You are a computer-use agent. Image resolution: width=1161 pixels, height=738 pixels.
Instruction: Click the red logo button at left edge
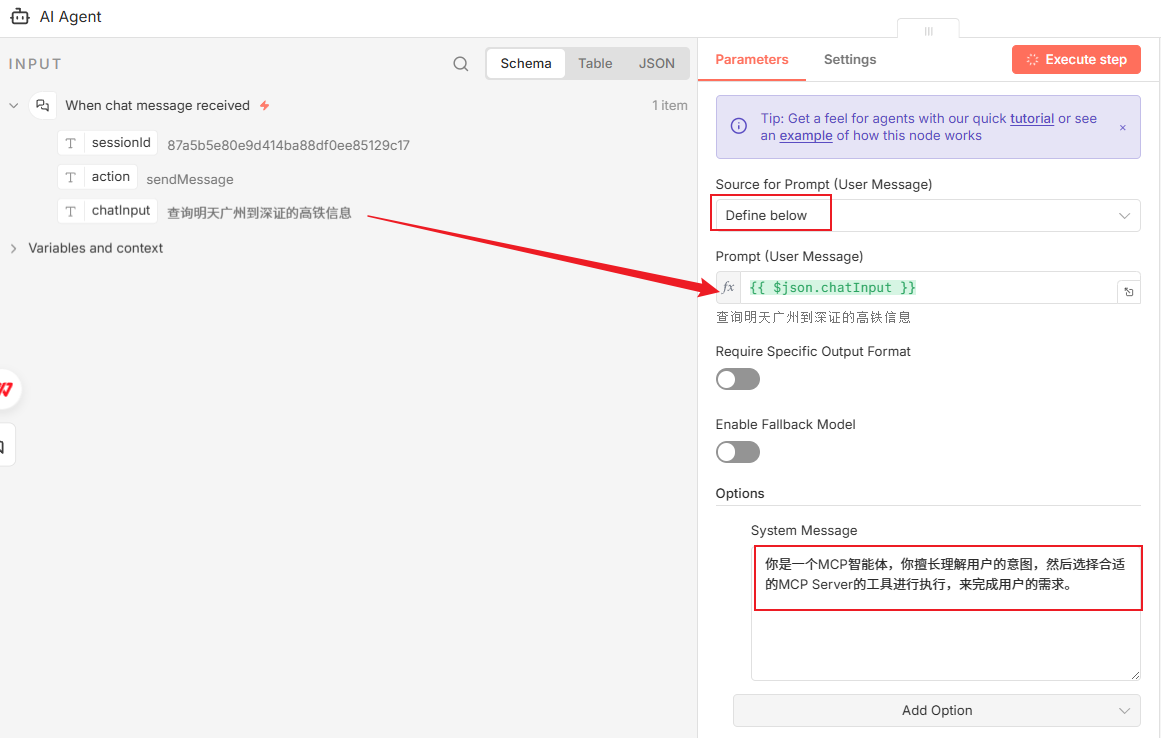5,389
